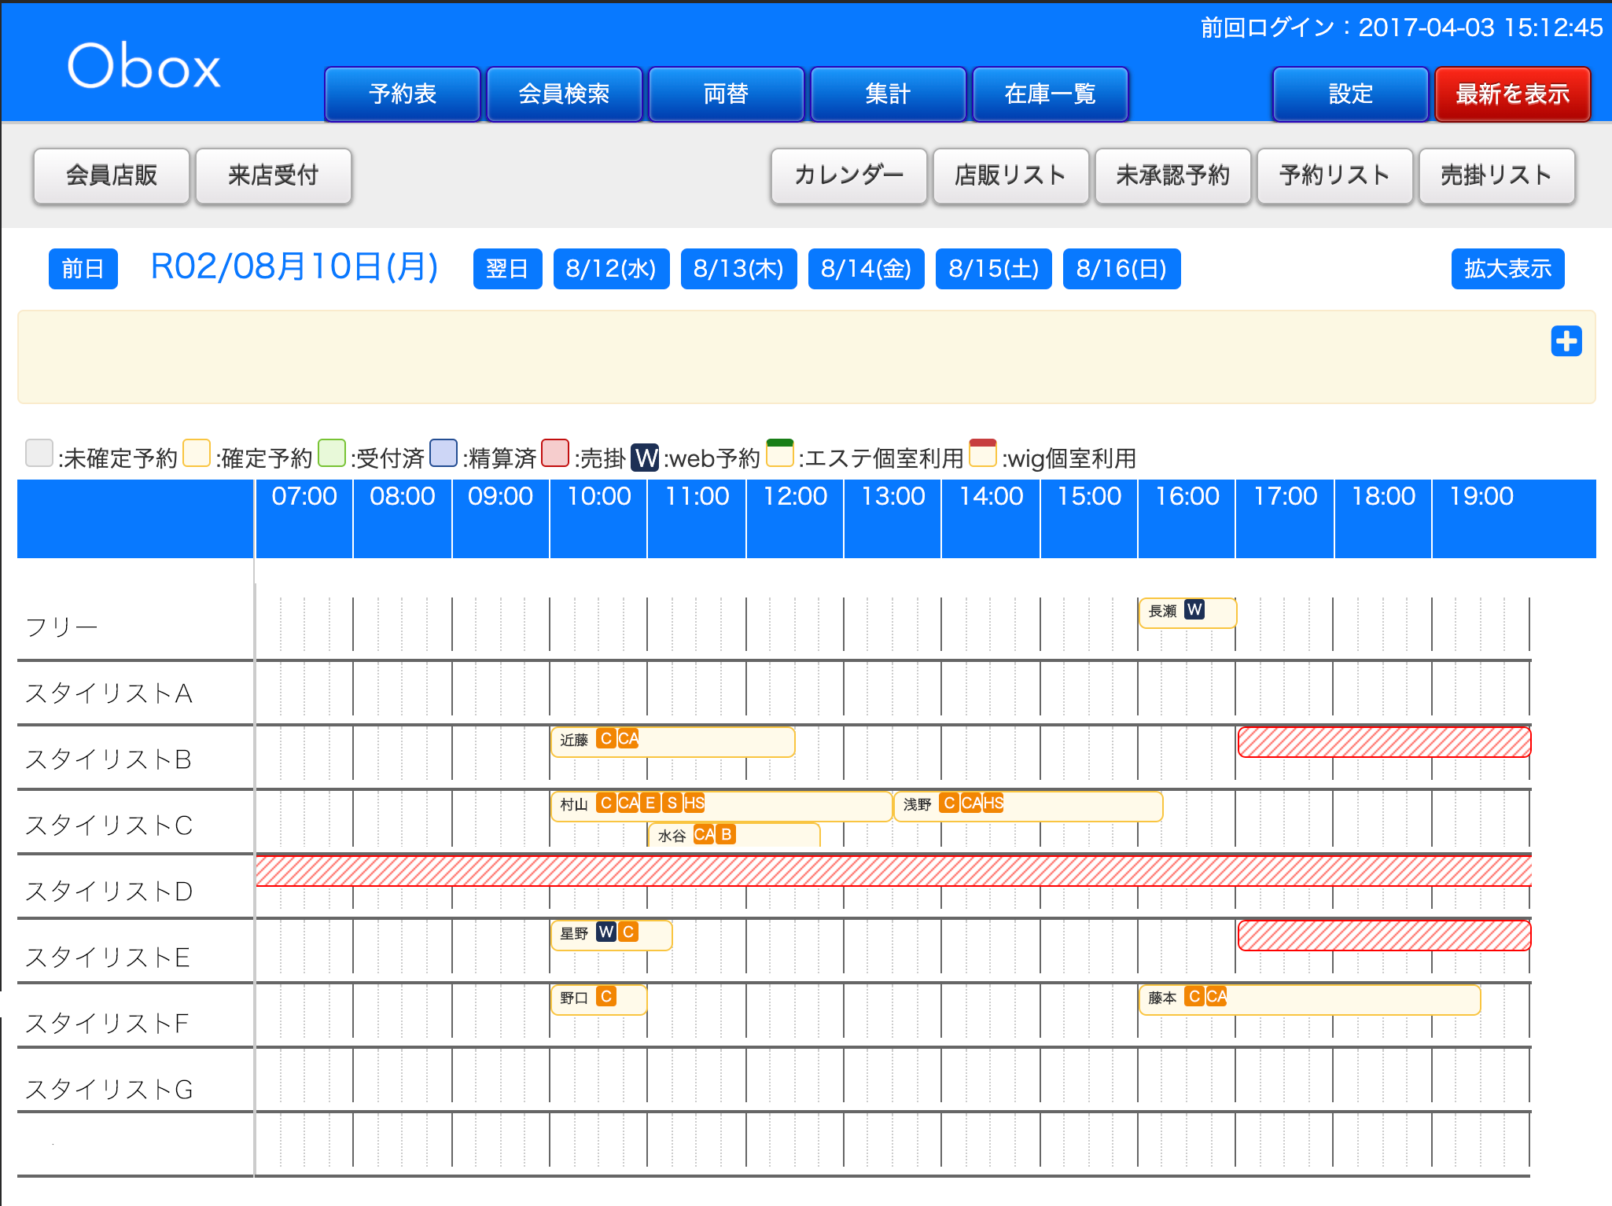Screen dimensions: 1612x1206
Task: Click the 売掛 pink legend swatch
Action: 555,454
